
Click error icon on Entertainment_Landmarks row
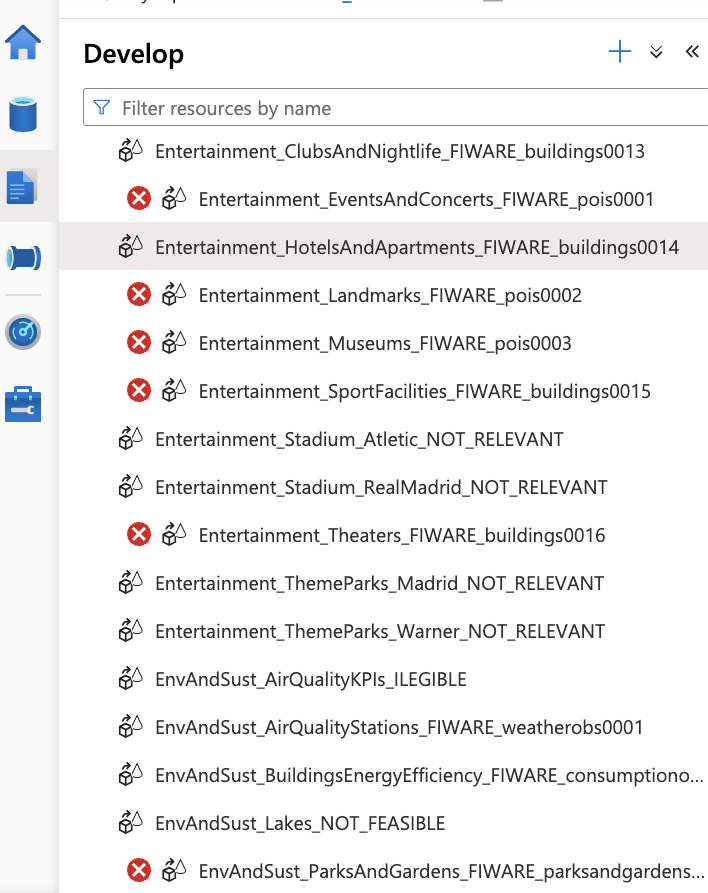pyautogui.click(x=138, y=295)
